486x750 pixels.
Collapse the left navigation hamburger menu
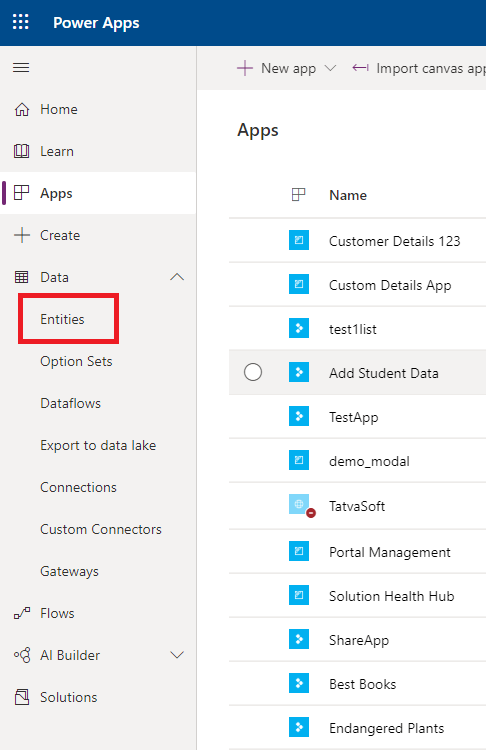tap(21, 67)
